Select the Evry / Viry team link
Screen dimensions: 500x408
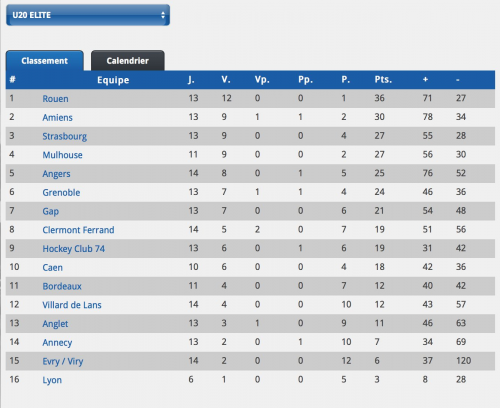[x=63, y=361]
